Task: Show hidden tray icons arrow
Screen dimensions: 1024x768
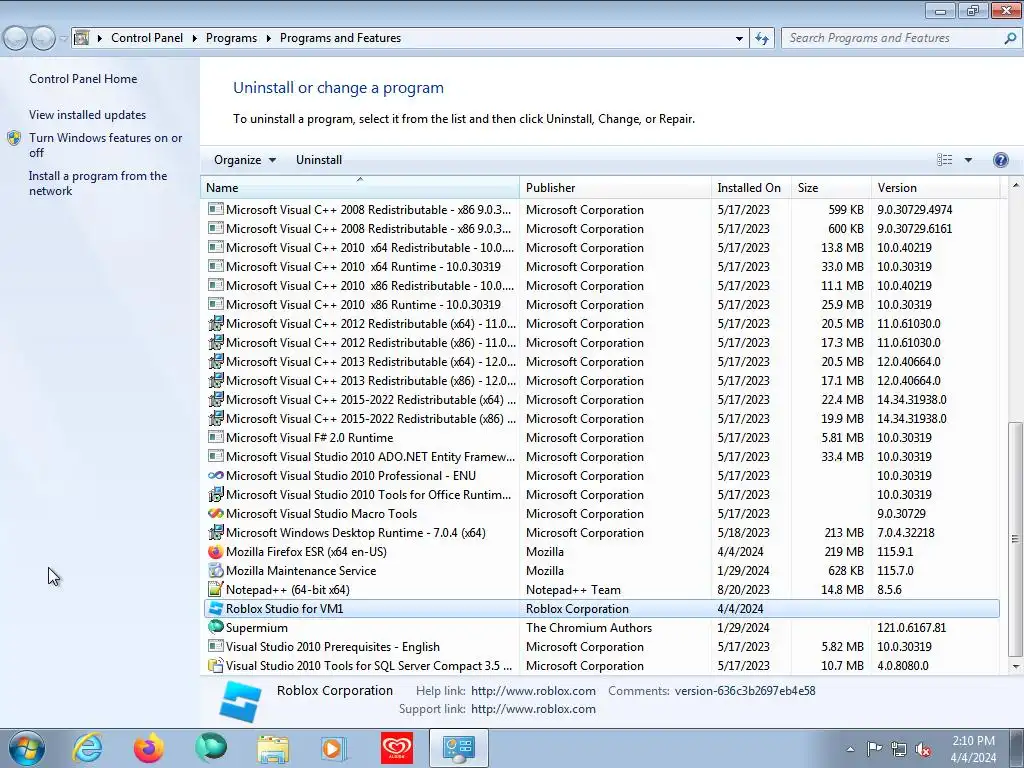Action: tap(850, 750)
